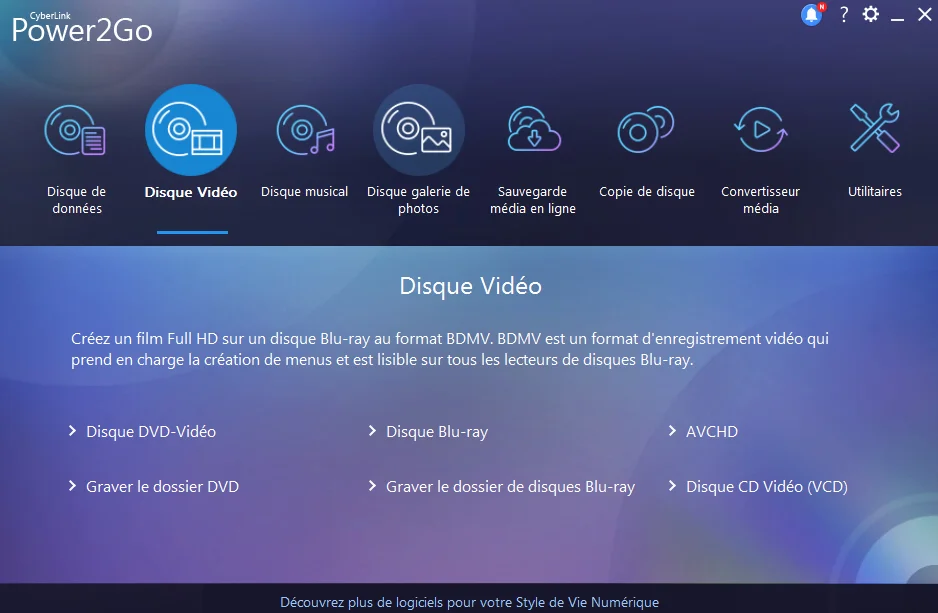Open the Convertisseur média icon
The width and height of the screenshot is (938, 613).
tap(760, 129)
